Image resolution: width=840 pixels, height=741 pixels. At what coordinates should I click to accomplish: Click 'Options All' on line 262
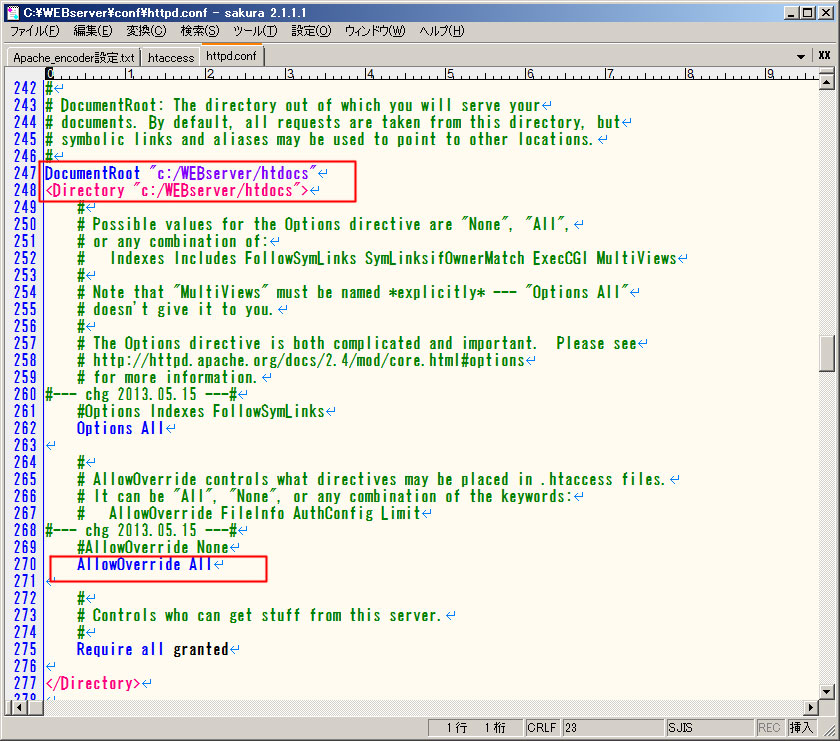click(121, 429)
